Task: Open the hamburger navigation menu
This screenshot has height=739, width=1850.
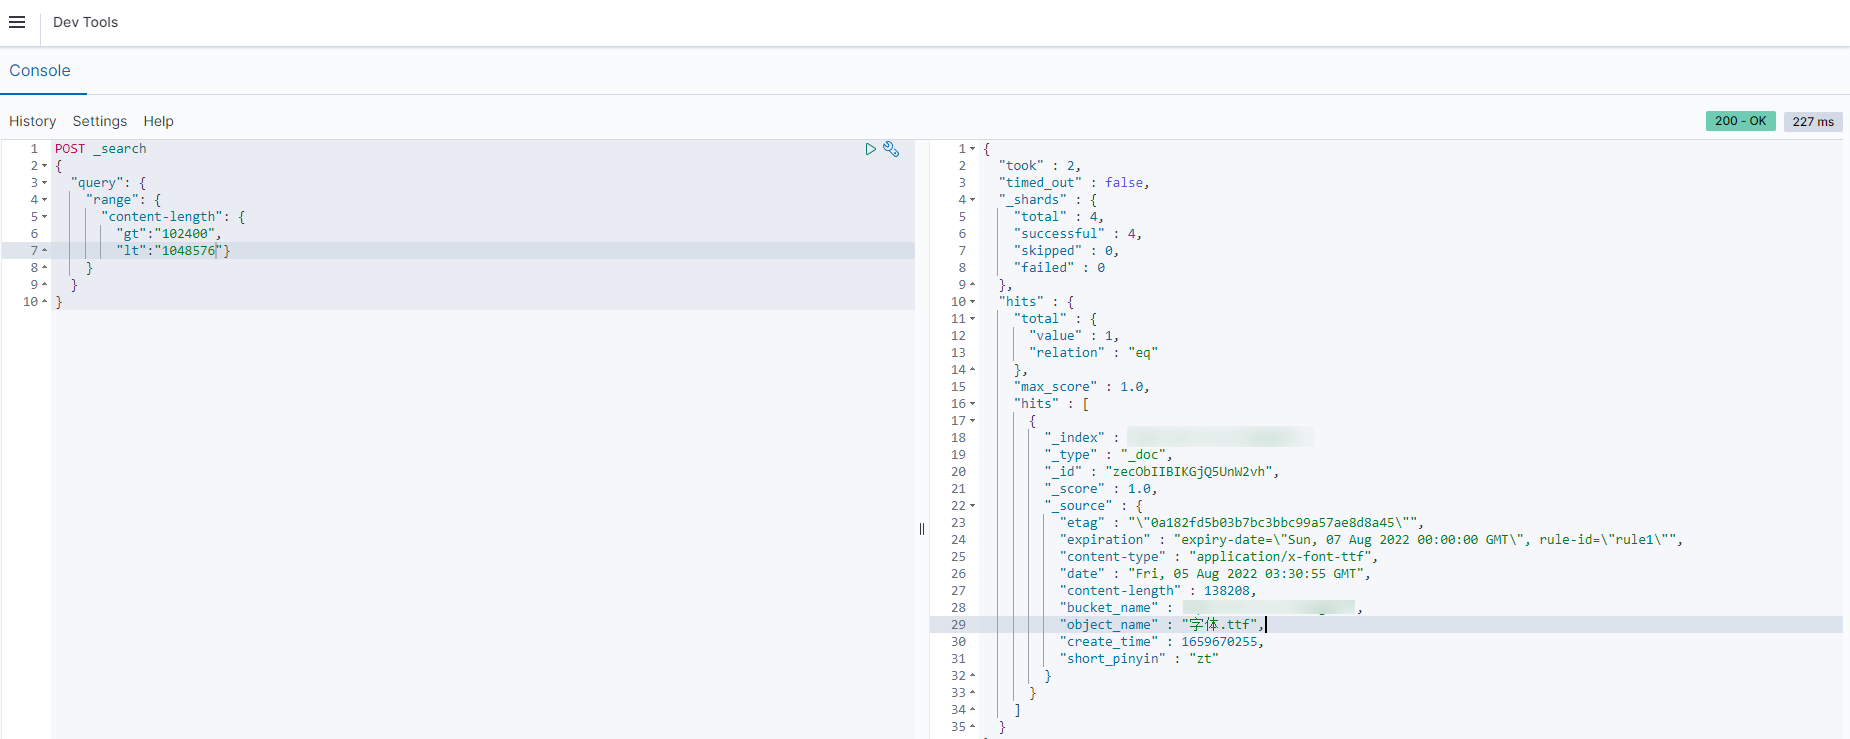Action: [x=17, y=22]
